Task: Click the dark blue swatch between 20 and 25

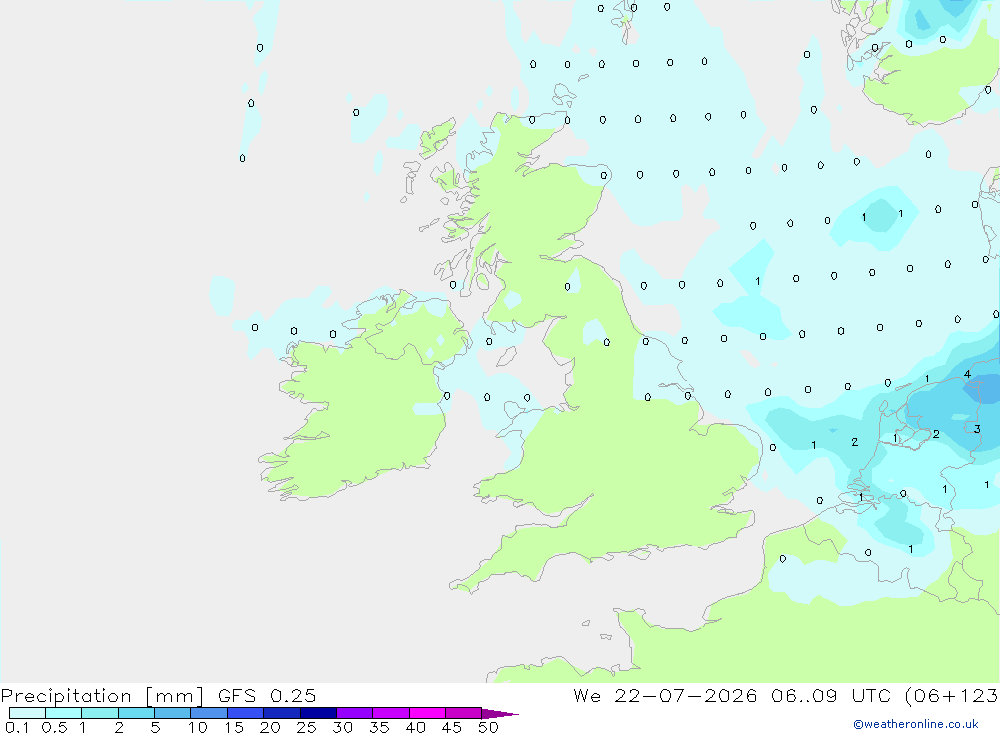Action: coord(282,713)
